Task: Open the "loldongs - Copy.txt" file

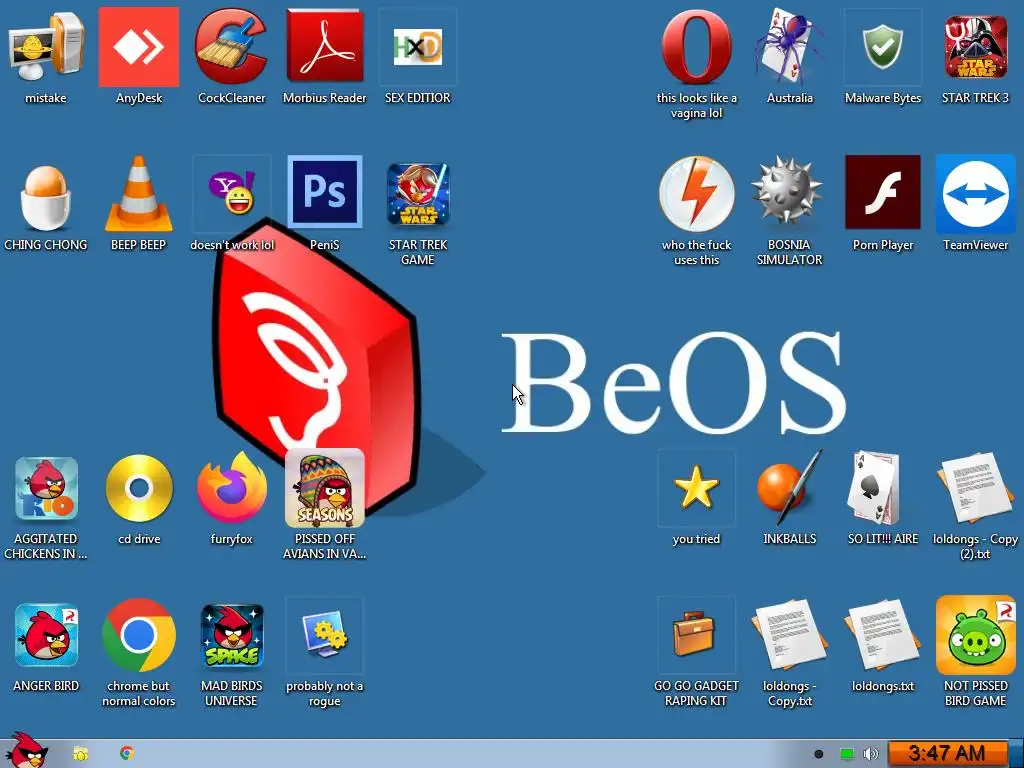Action: pos(789,635)
